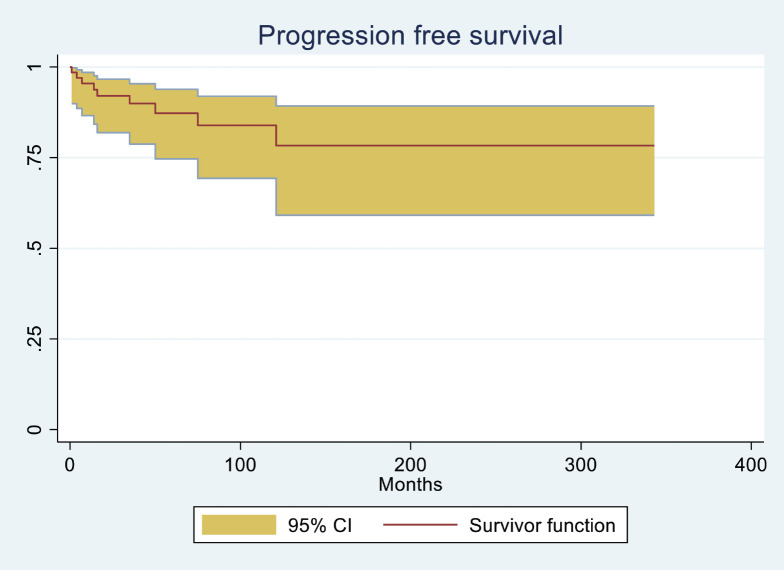Click the 'Months' x-axis title

(x=410, y=484)
